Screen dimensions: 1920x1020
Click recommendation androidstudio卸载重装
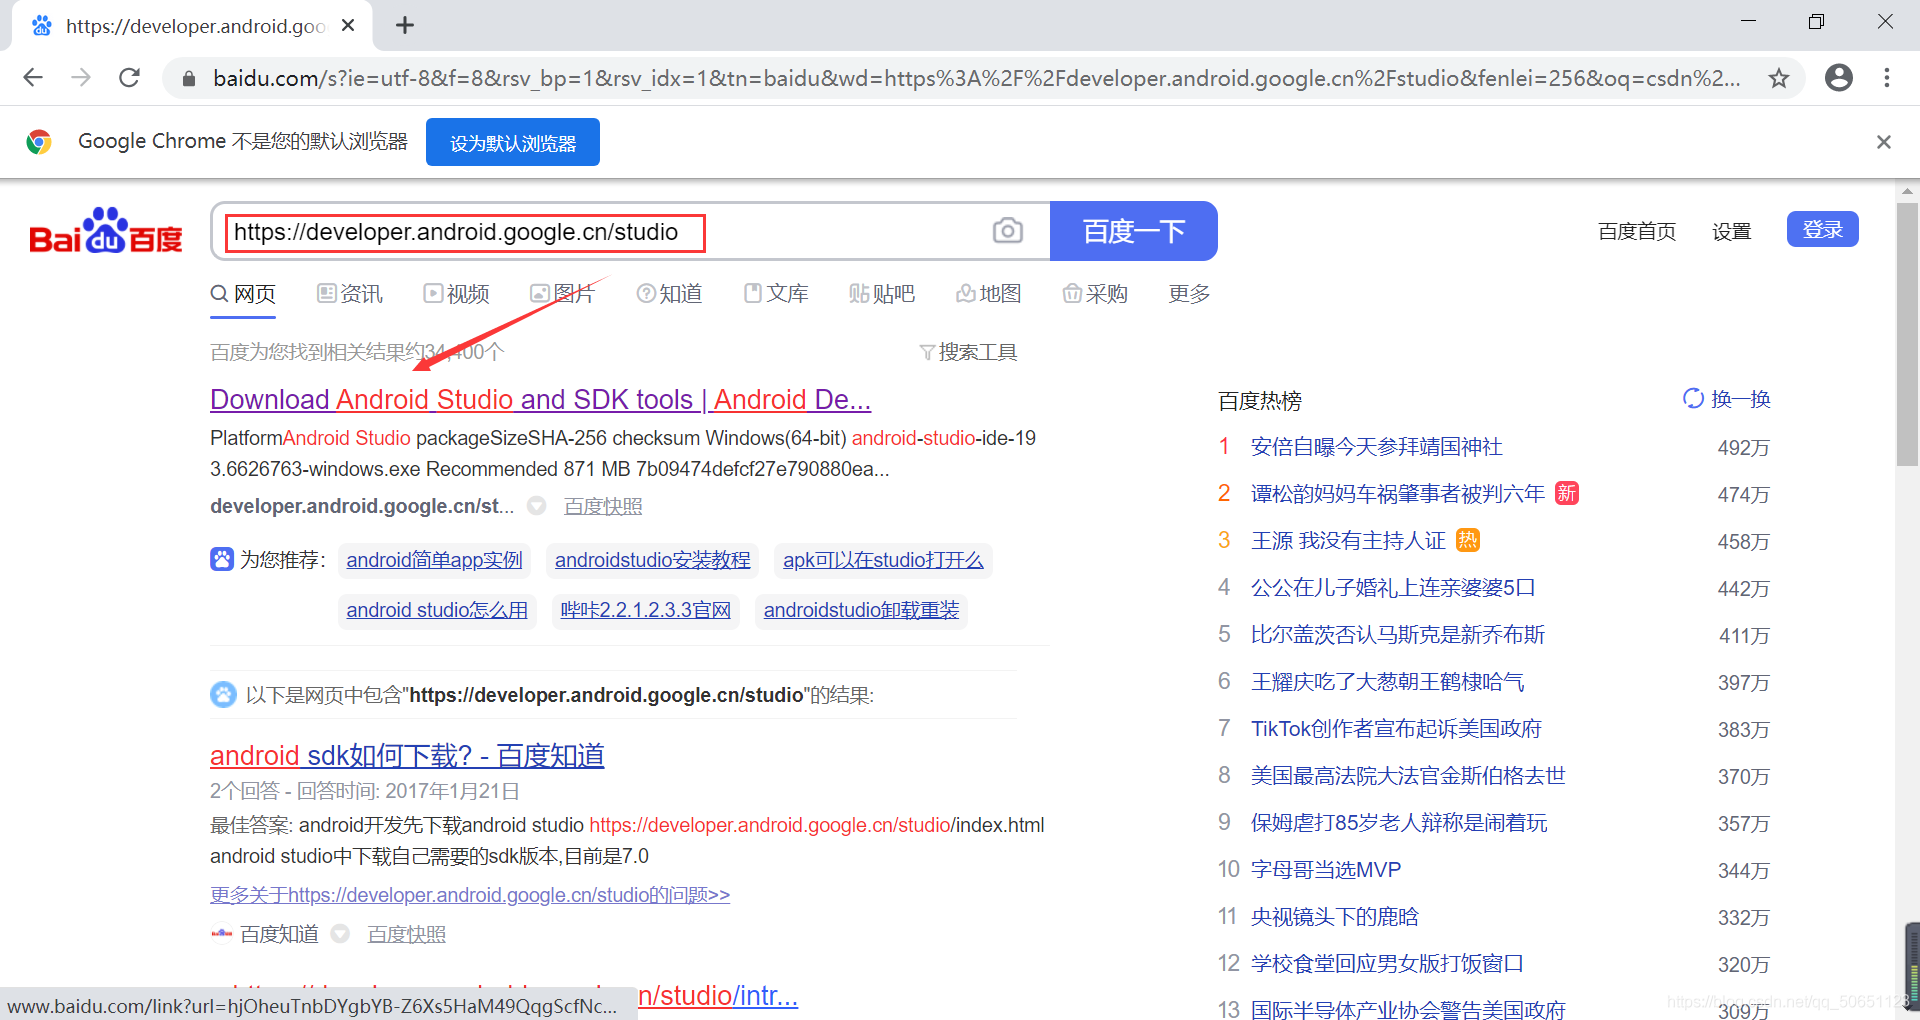(x=861, y=610)
